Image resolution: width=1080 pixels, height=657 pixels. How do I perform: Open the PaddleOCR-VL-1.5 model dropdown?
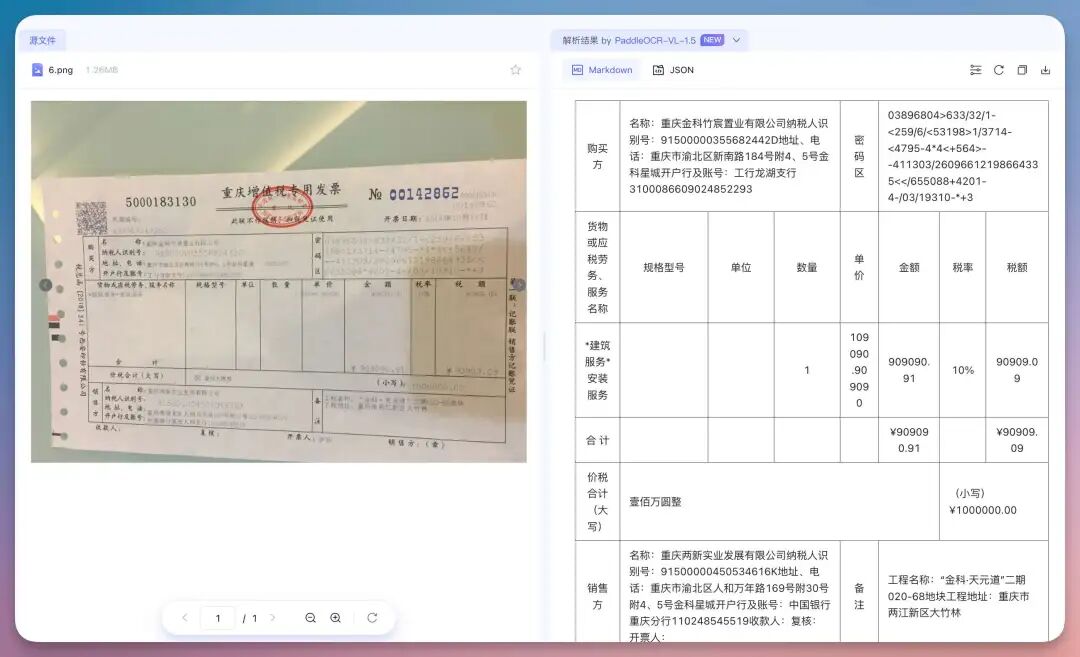[x=736, y=40]
